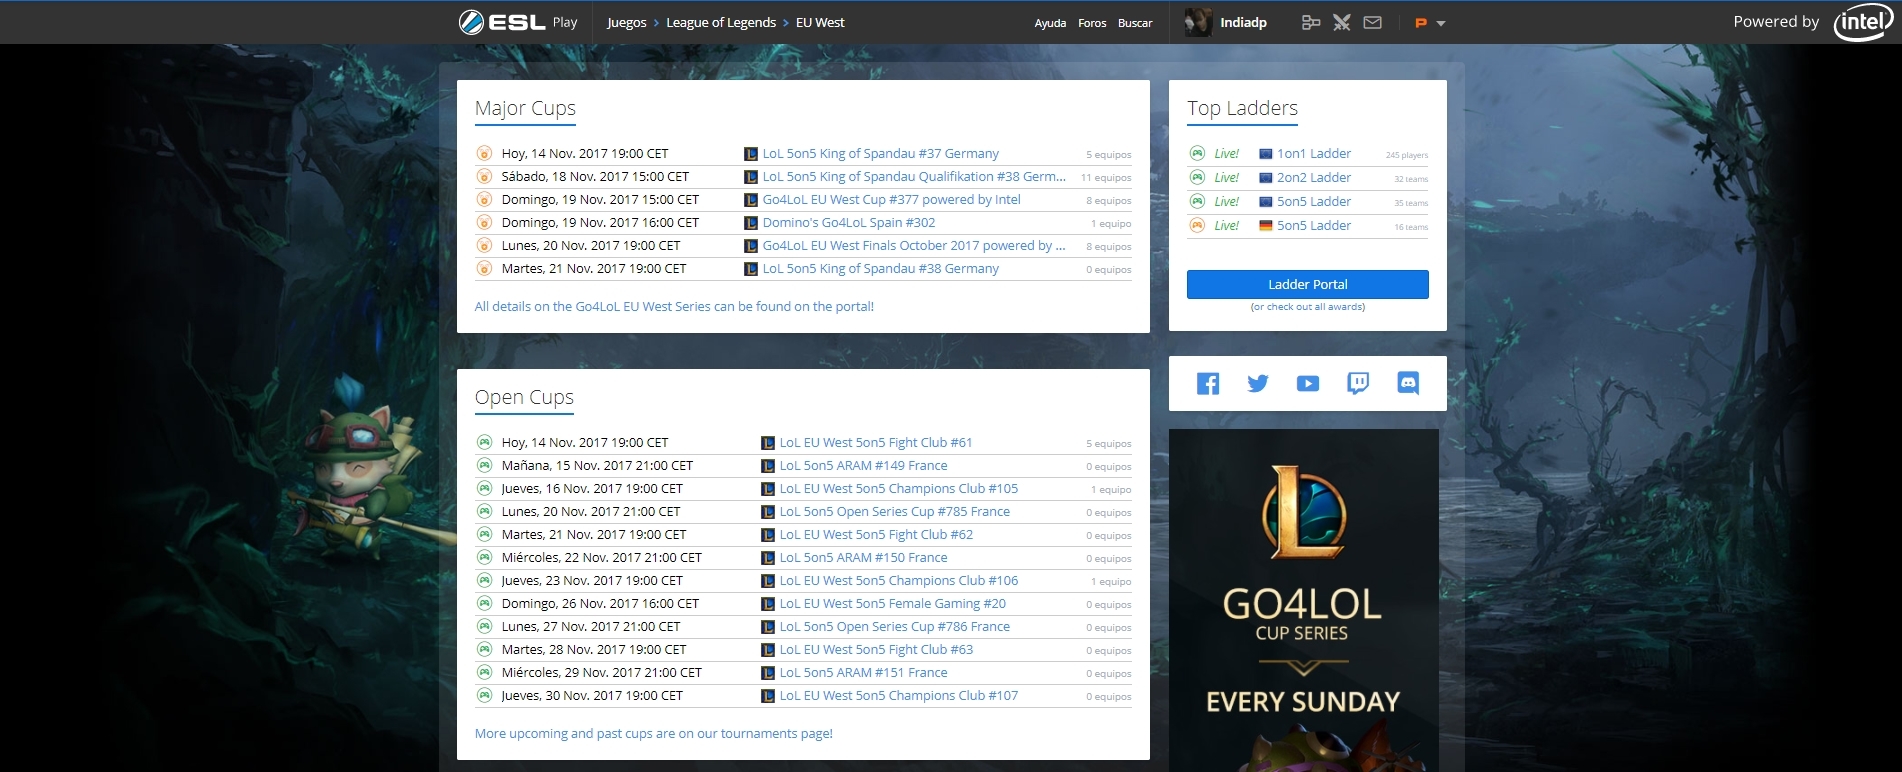Open LoL EU West 5on5 Champions Club #107
The height and width of the screenshot is (772, 1902).
coord(898,695)
